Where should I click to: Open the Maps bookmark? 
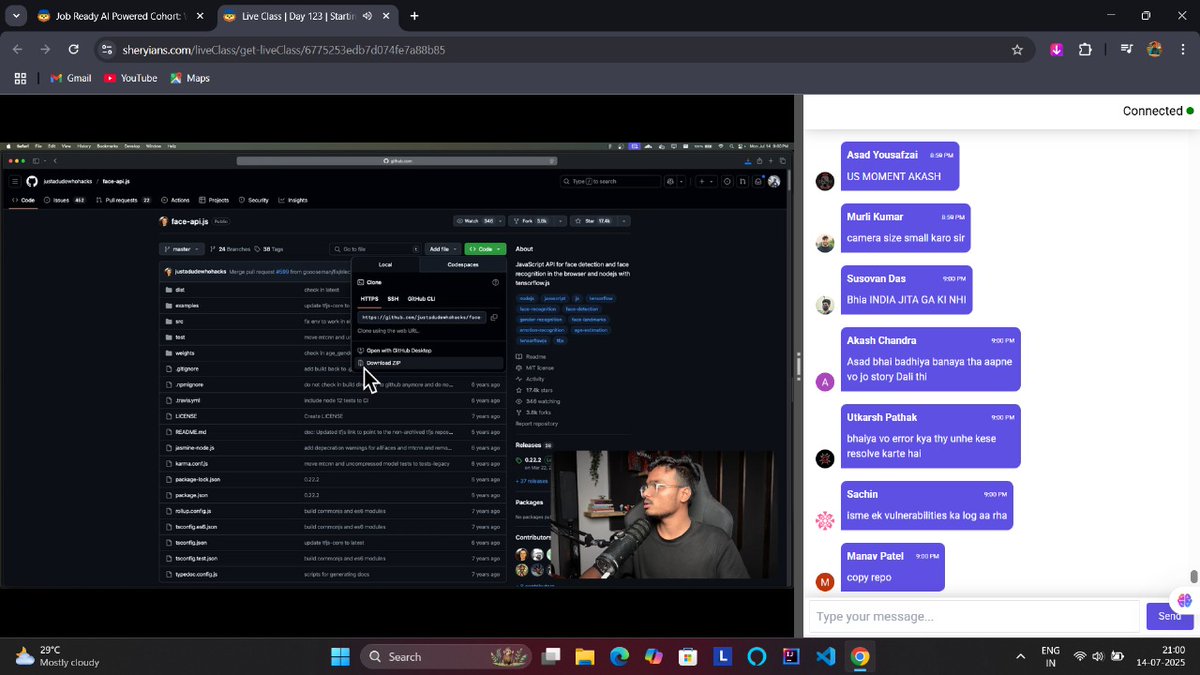(x=190, y=78)
